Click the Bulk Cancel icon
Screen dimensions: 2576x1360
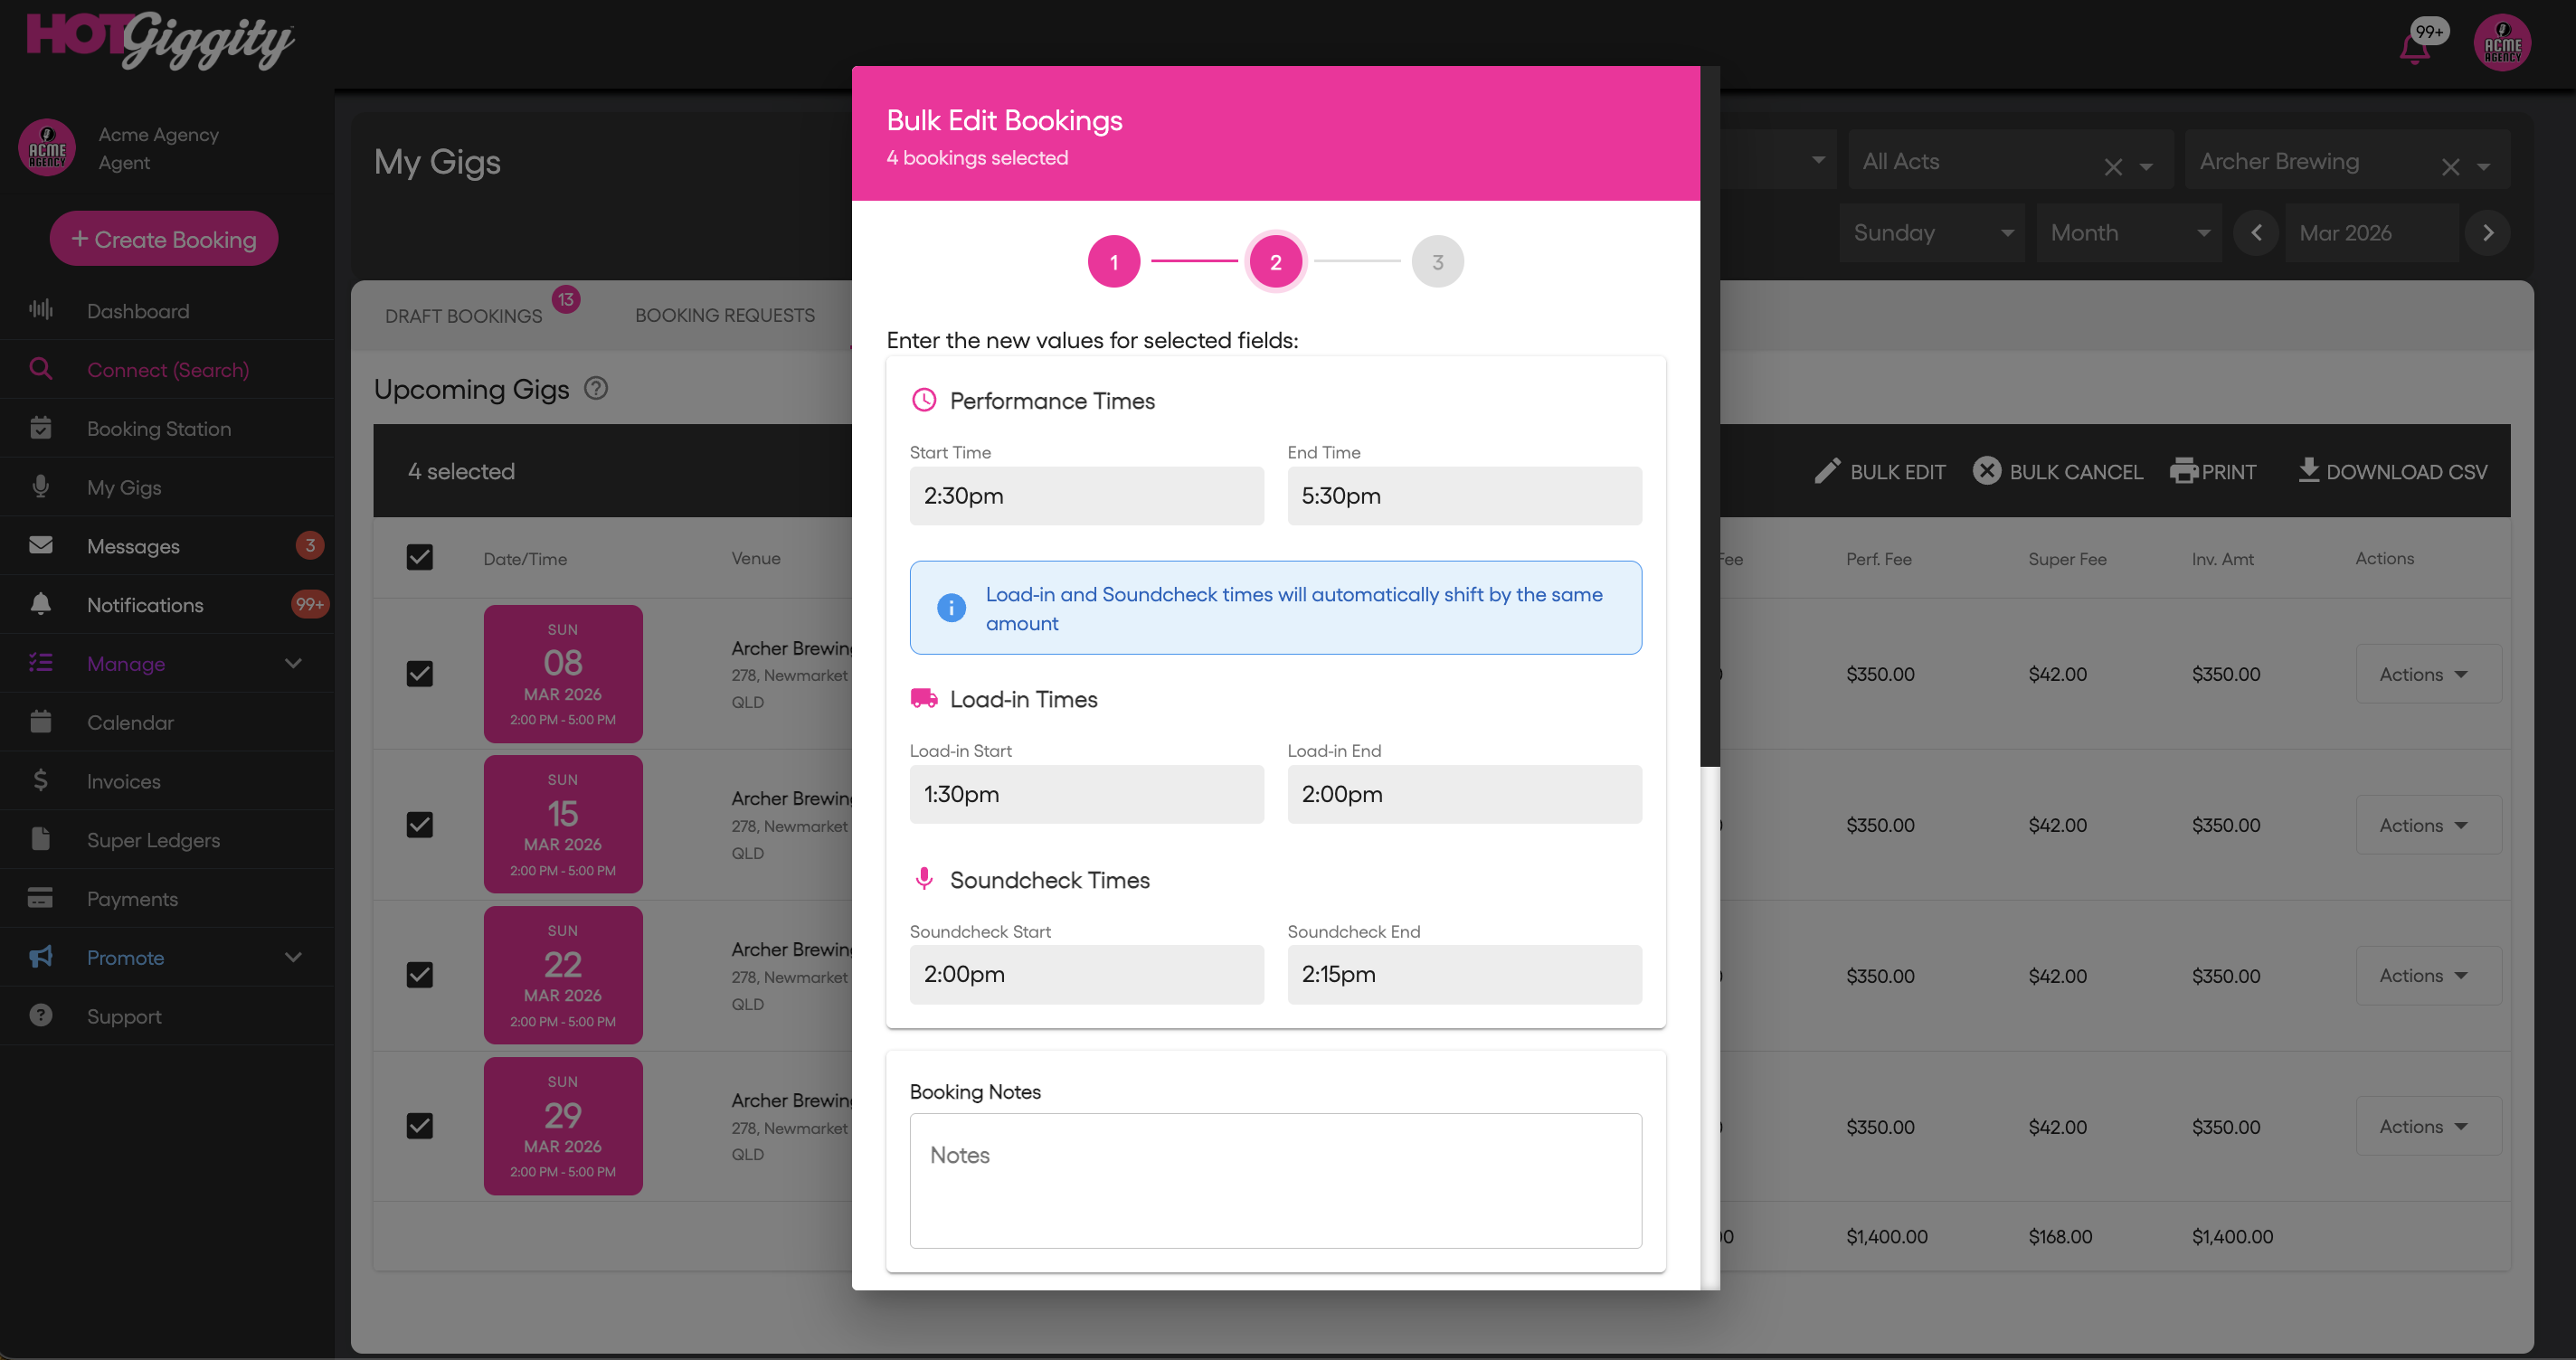1986,471
